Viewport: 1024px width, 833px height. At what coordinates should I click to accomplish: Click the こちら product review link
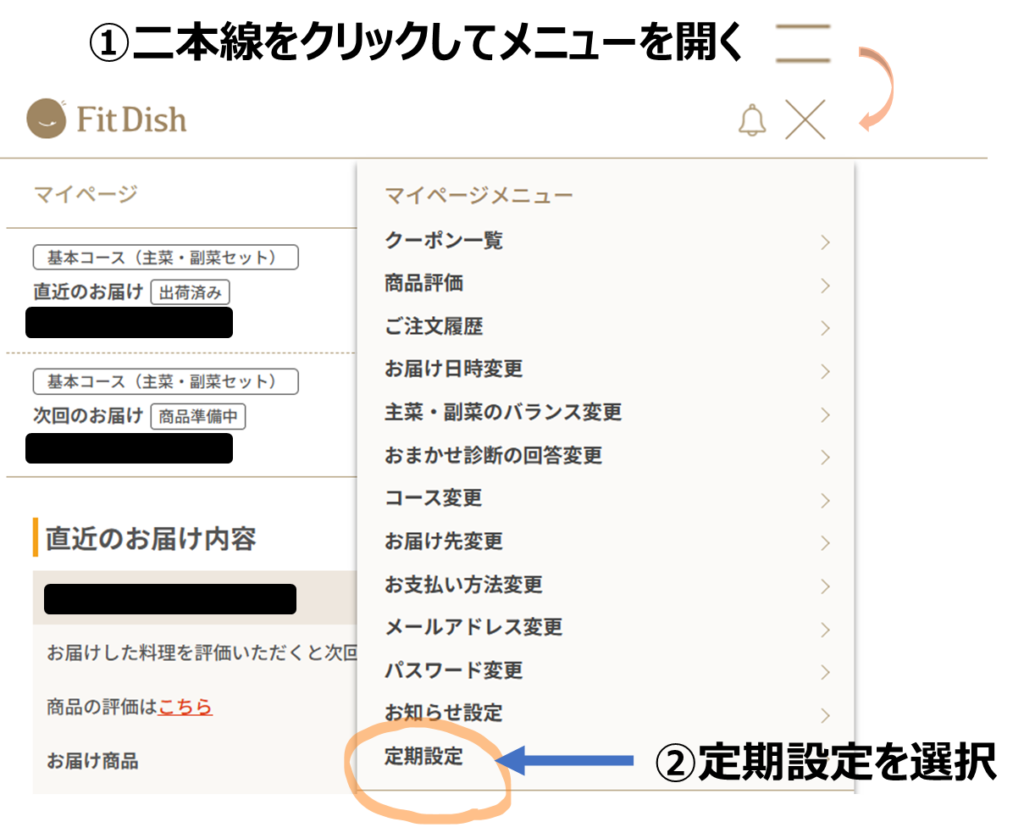click(x=185, y=707)
